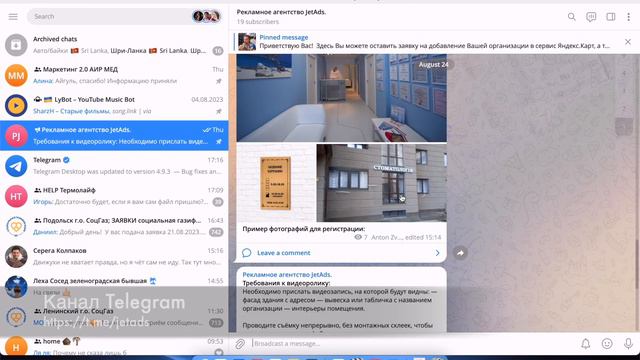The height and width of the screenshot is (360, 640).
Task: Open channel title Рекламное агентство JetAds header
Action: pyautogui.click(x=281, y=12)
